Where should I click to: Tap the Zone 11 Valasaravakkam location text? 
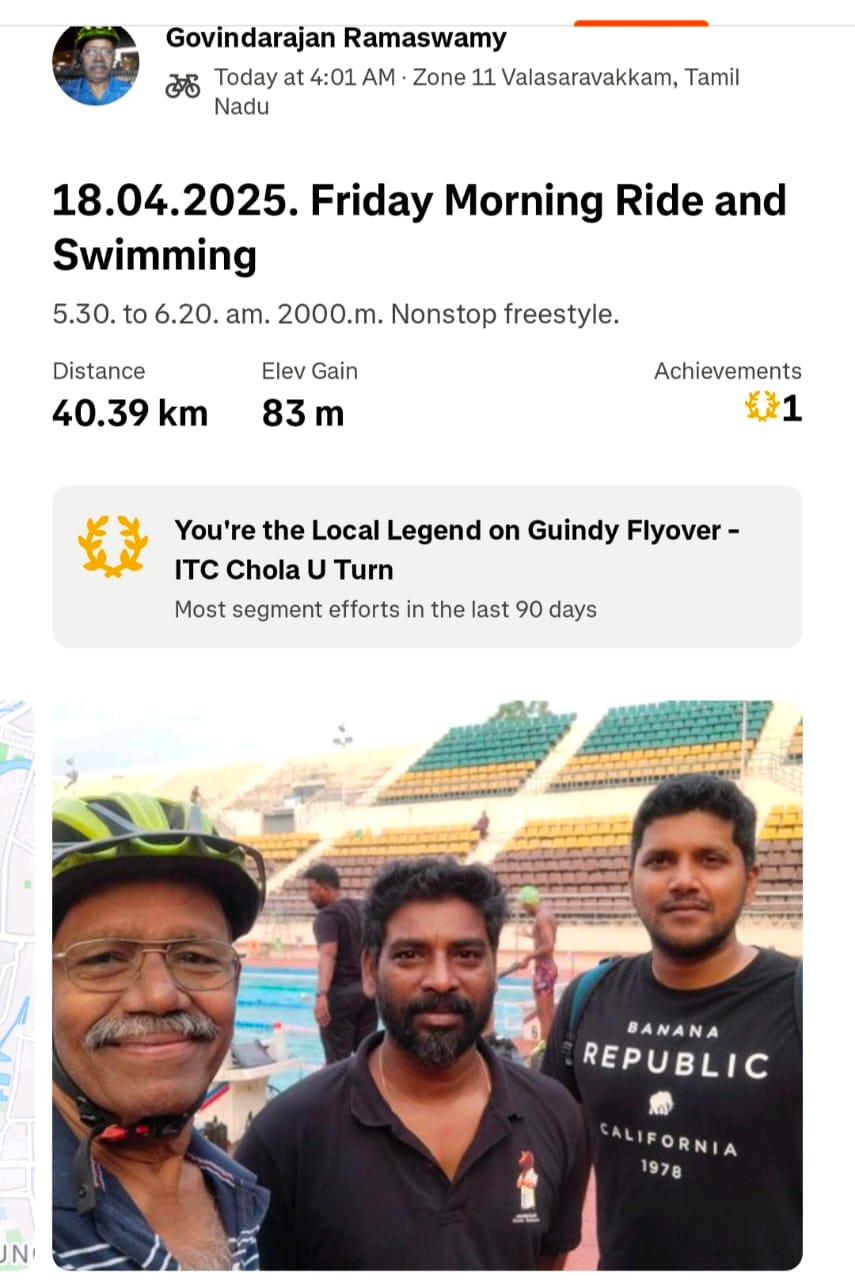click(576, 78)
